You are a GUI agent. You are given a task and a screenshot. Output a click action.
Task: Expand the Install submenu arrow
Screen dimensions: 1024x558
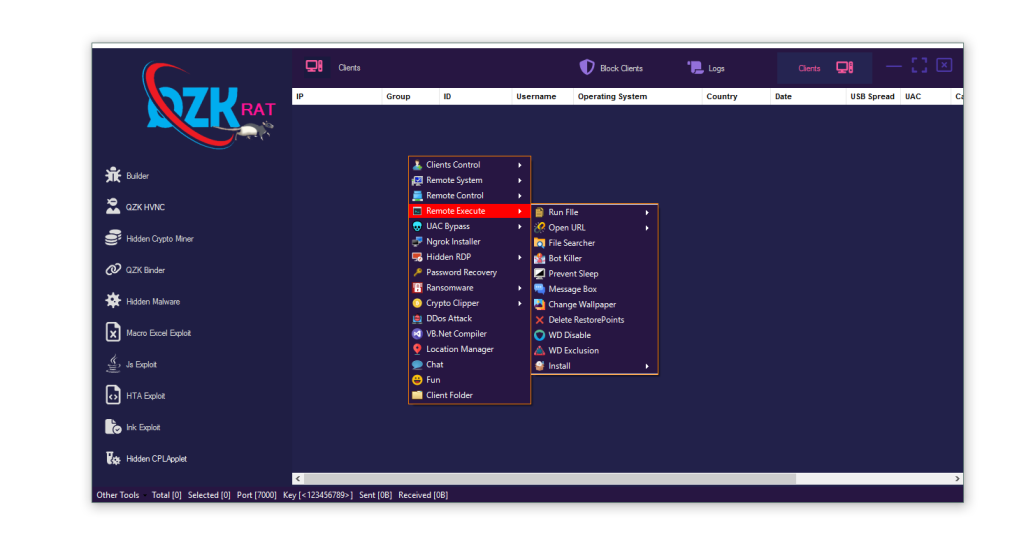coord(647,366)
